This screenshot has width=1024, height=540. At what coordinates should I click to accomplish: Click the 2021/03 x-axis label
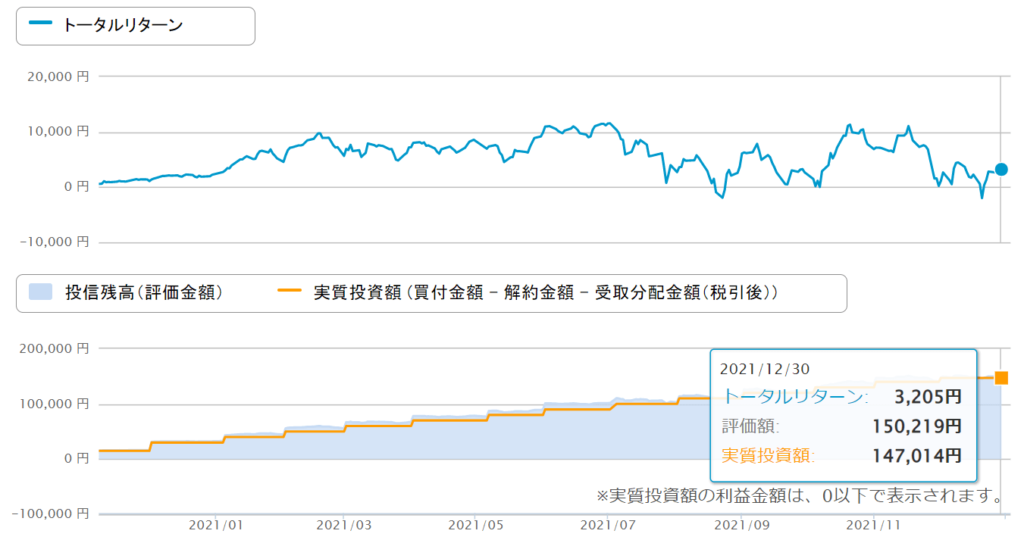[x=344, y=525]
